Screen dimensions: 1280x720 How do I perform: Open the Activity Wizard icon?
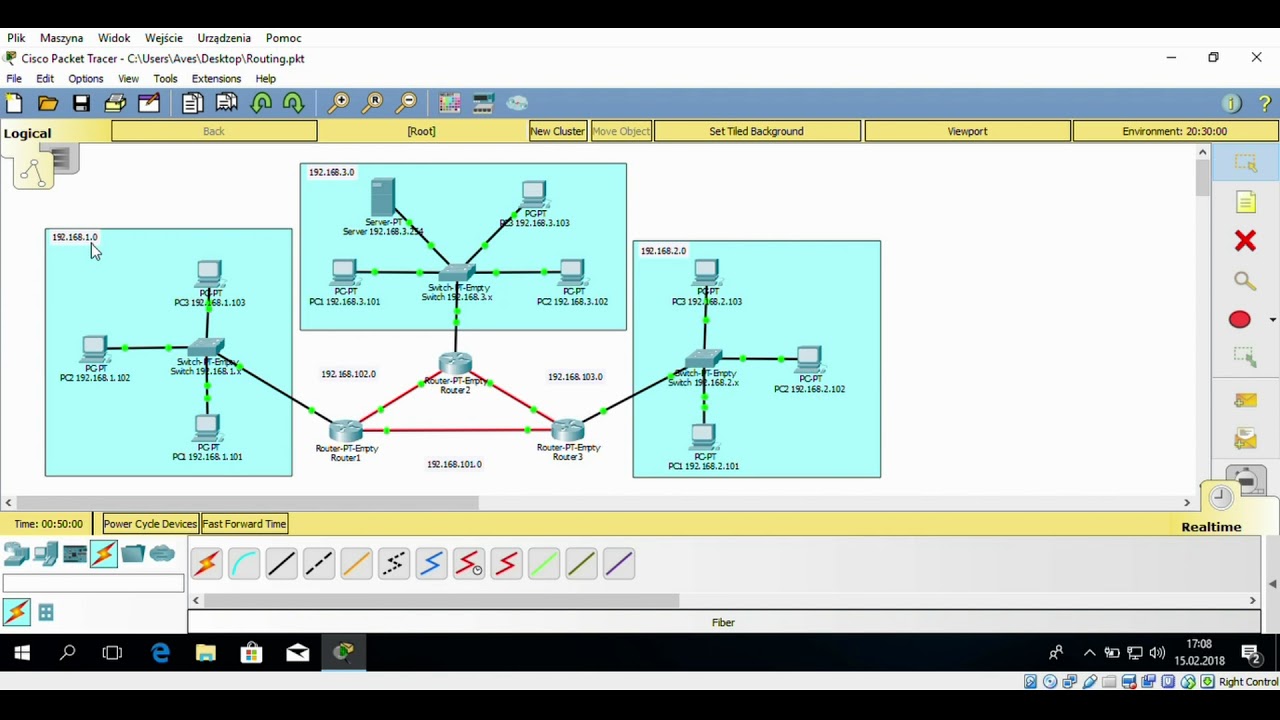149,103
